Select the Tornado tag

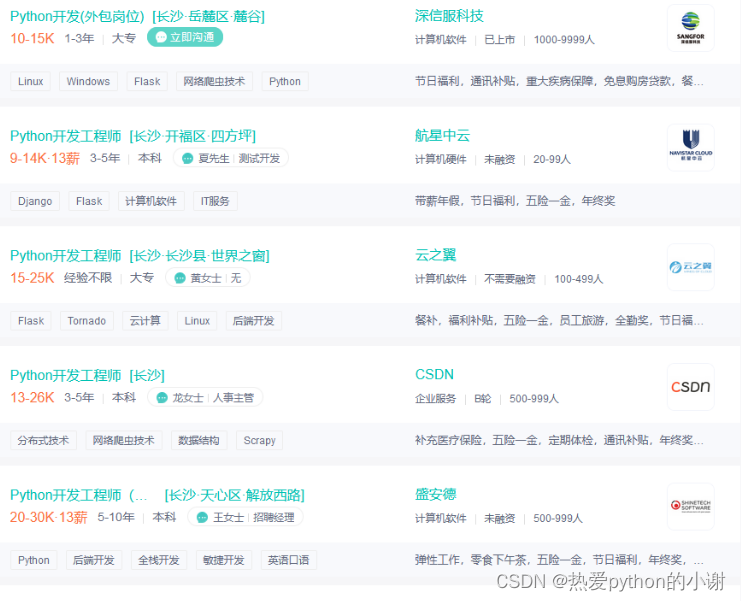[86, 321]
